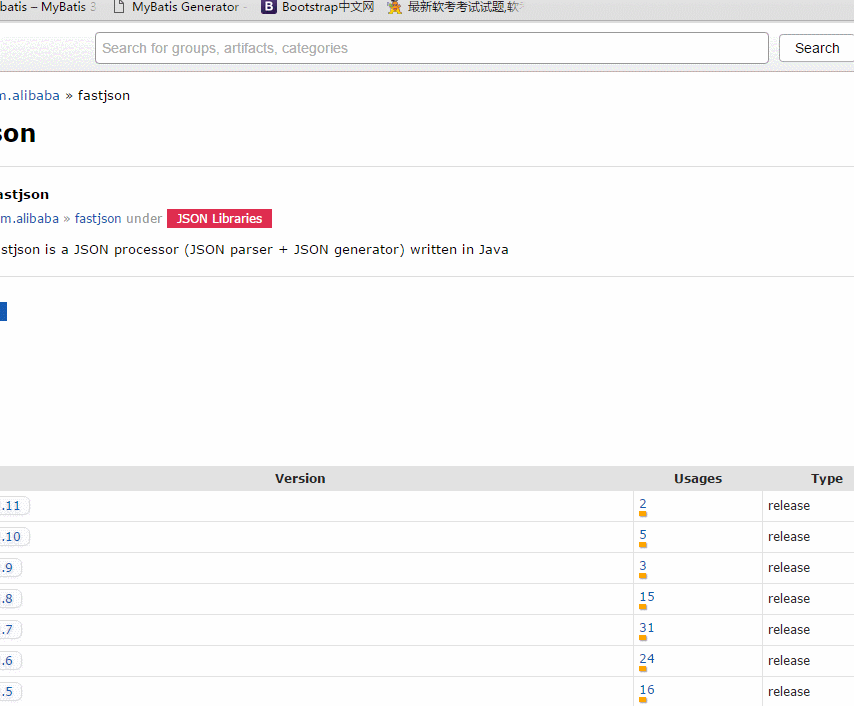Click the 软考 bookmark favicon
Image resolution: width=854 pixels, height=706 pixels.
[394, 7]
